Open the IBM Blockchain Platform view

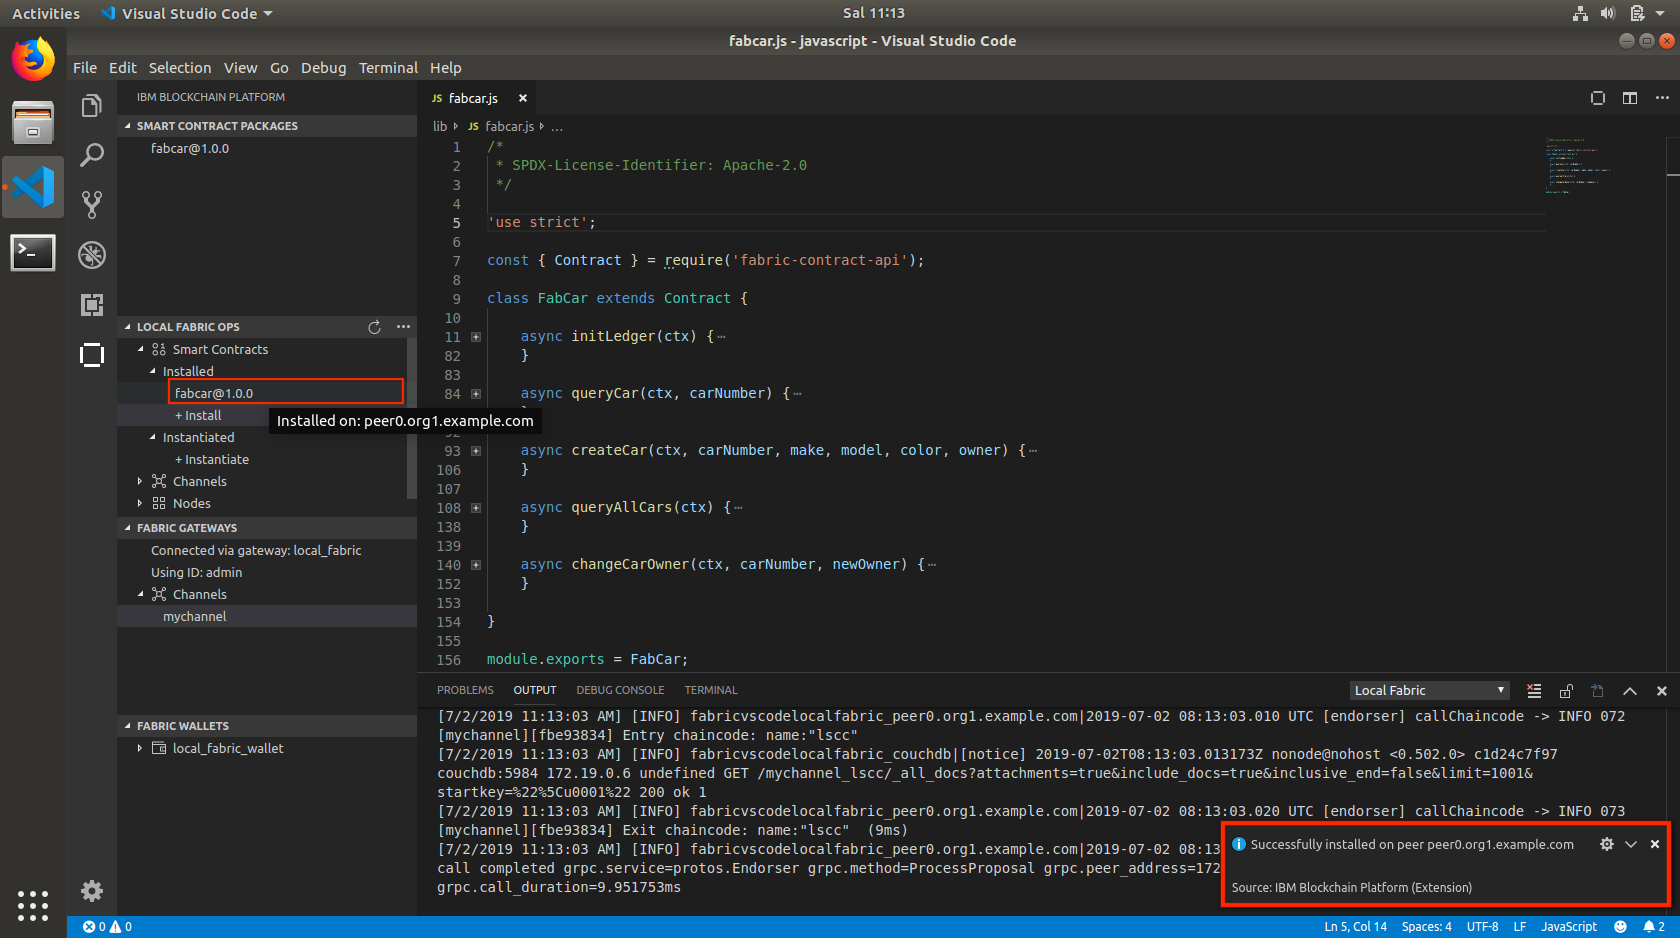tap(91, 355)
